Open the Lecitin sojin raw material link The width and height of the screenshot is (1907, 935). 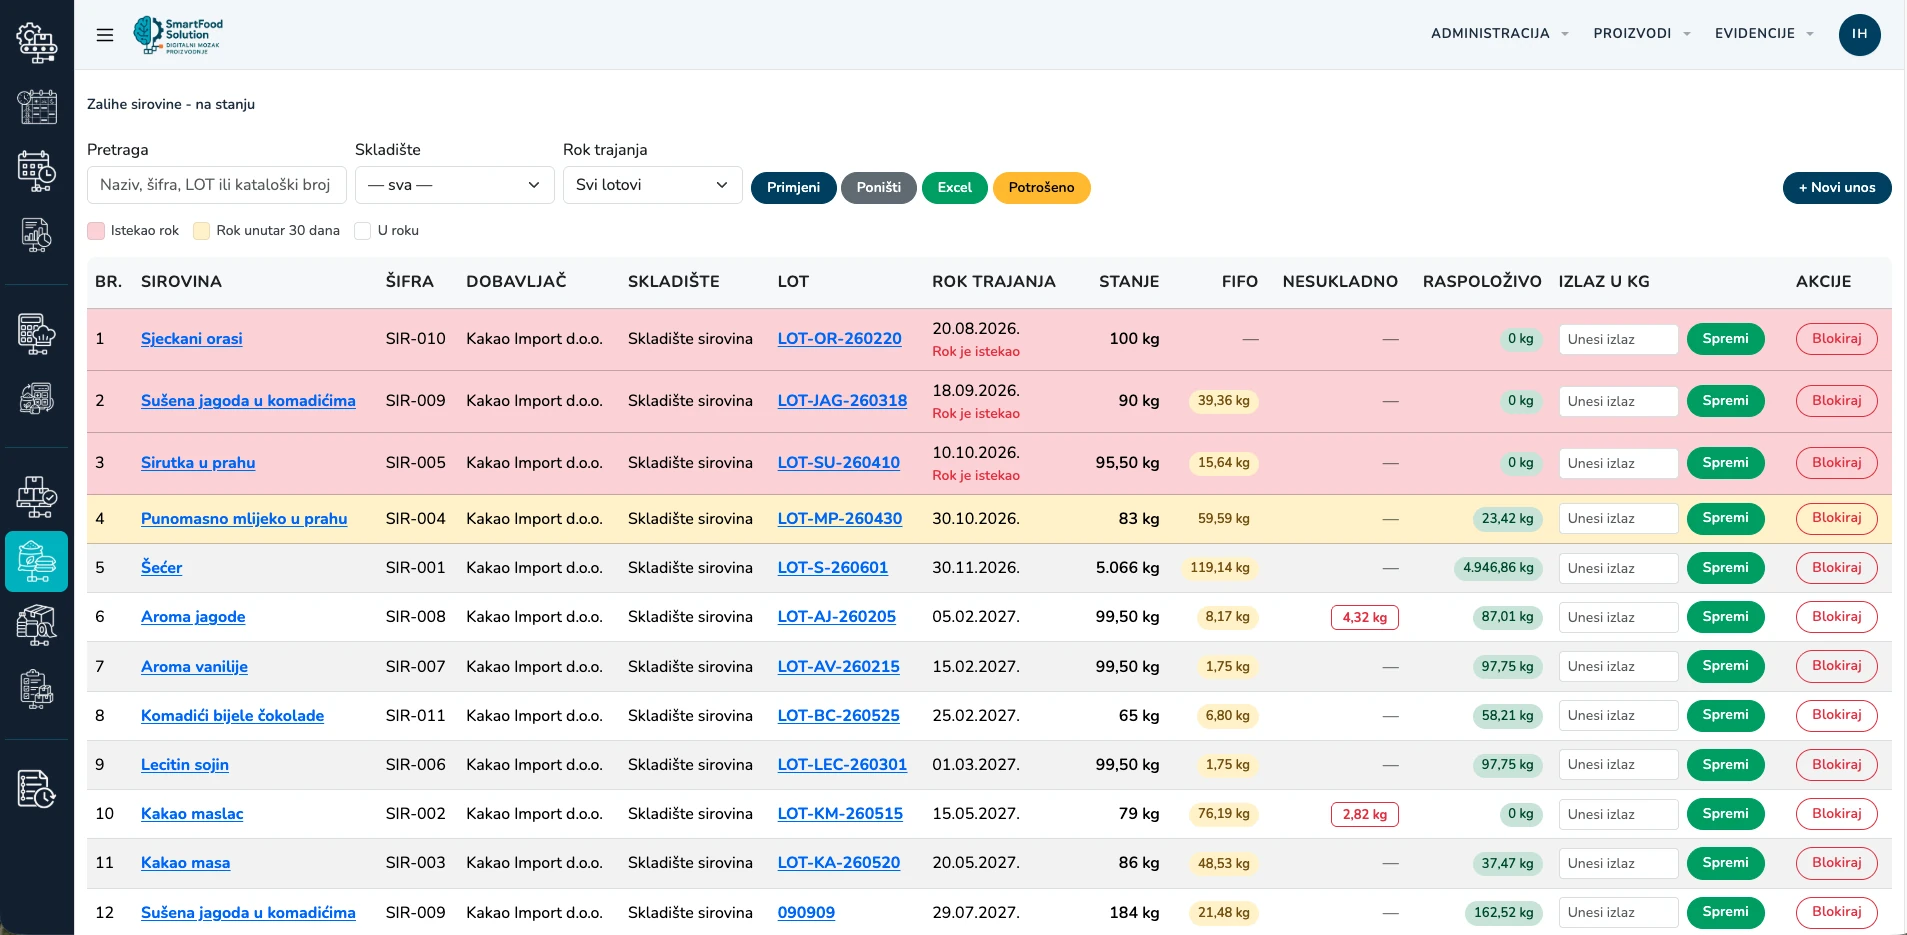pyautogui.click(x=185, y=765)
